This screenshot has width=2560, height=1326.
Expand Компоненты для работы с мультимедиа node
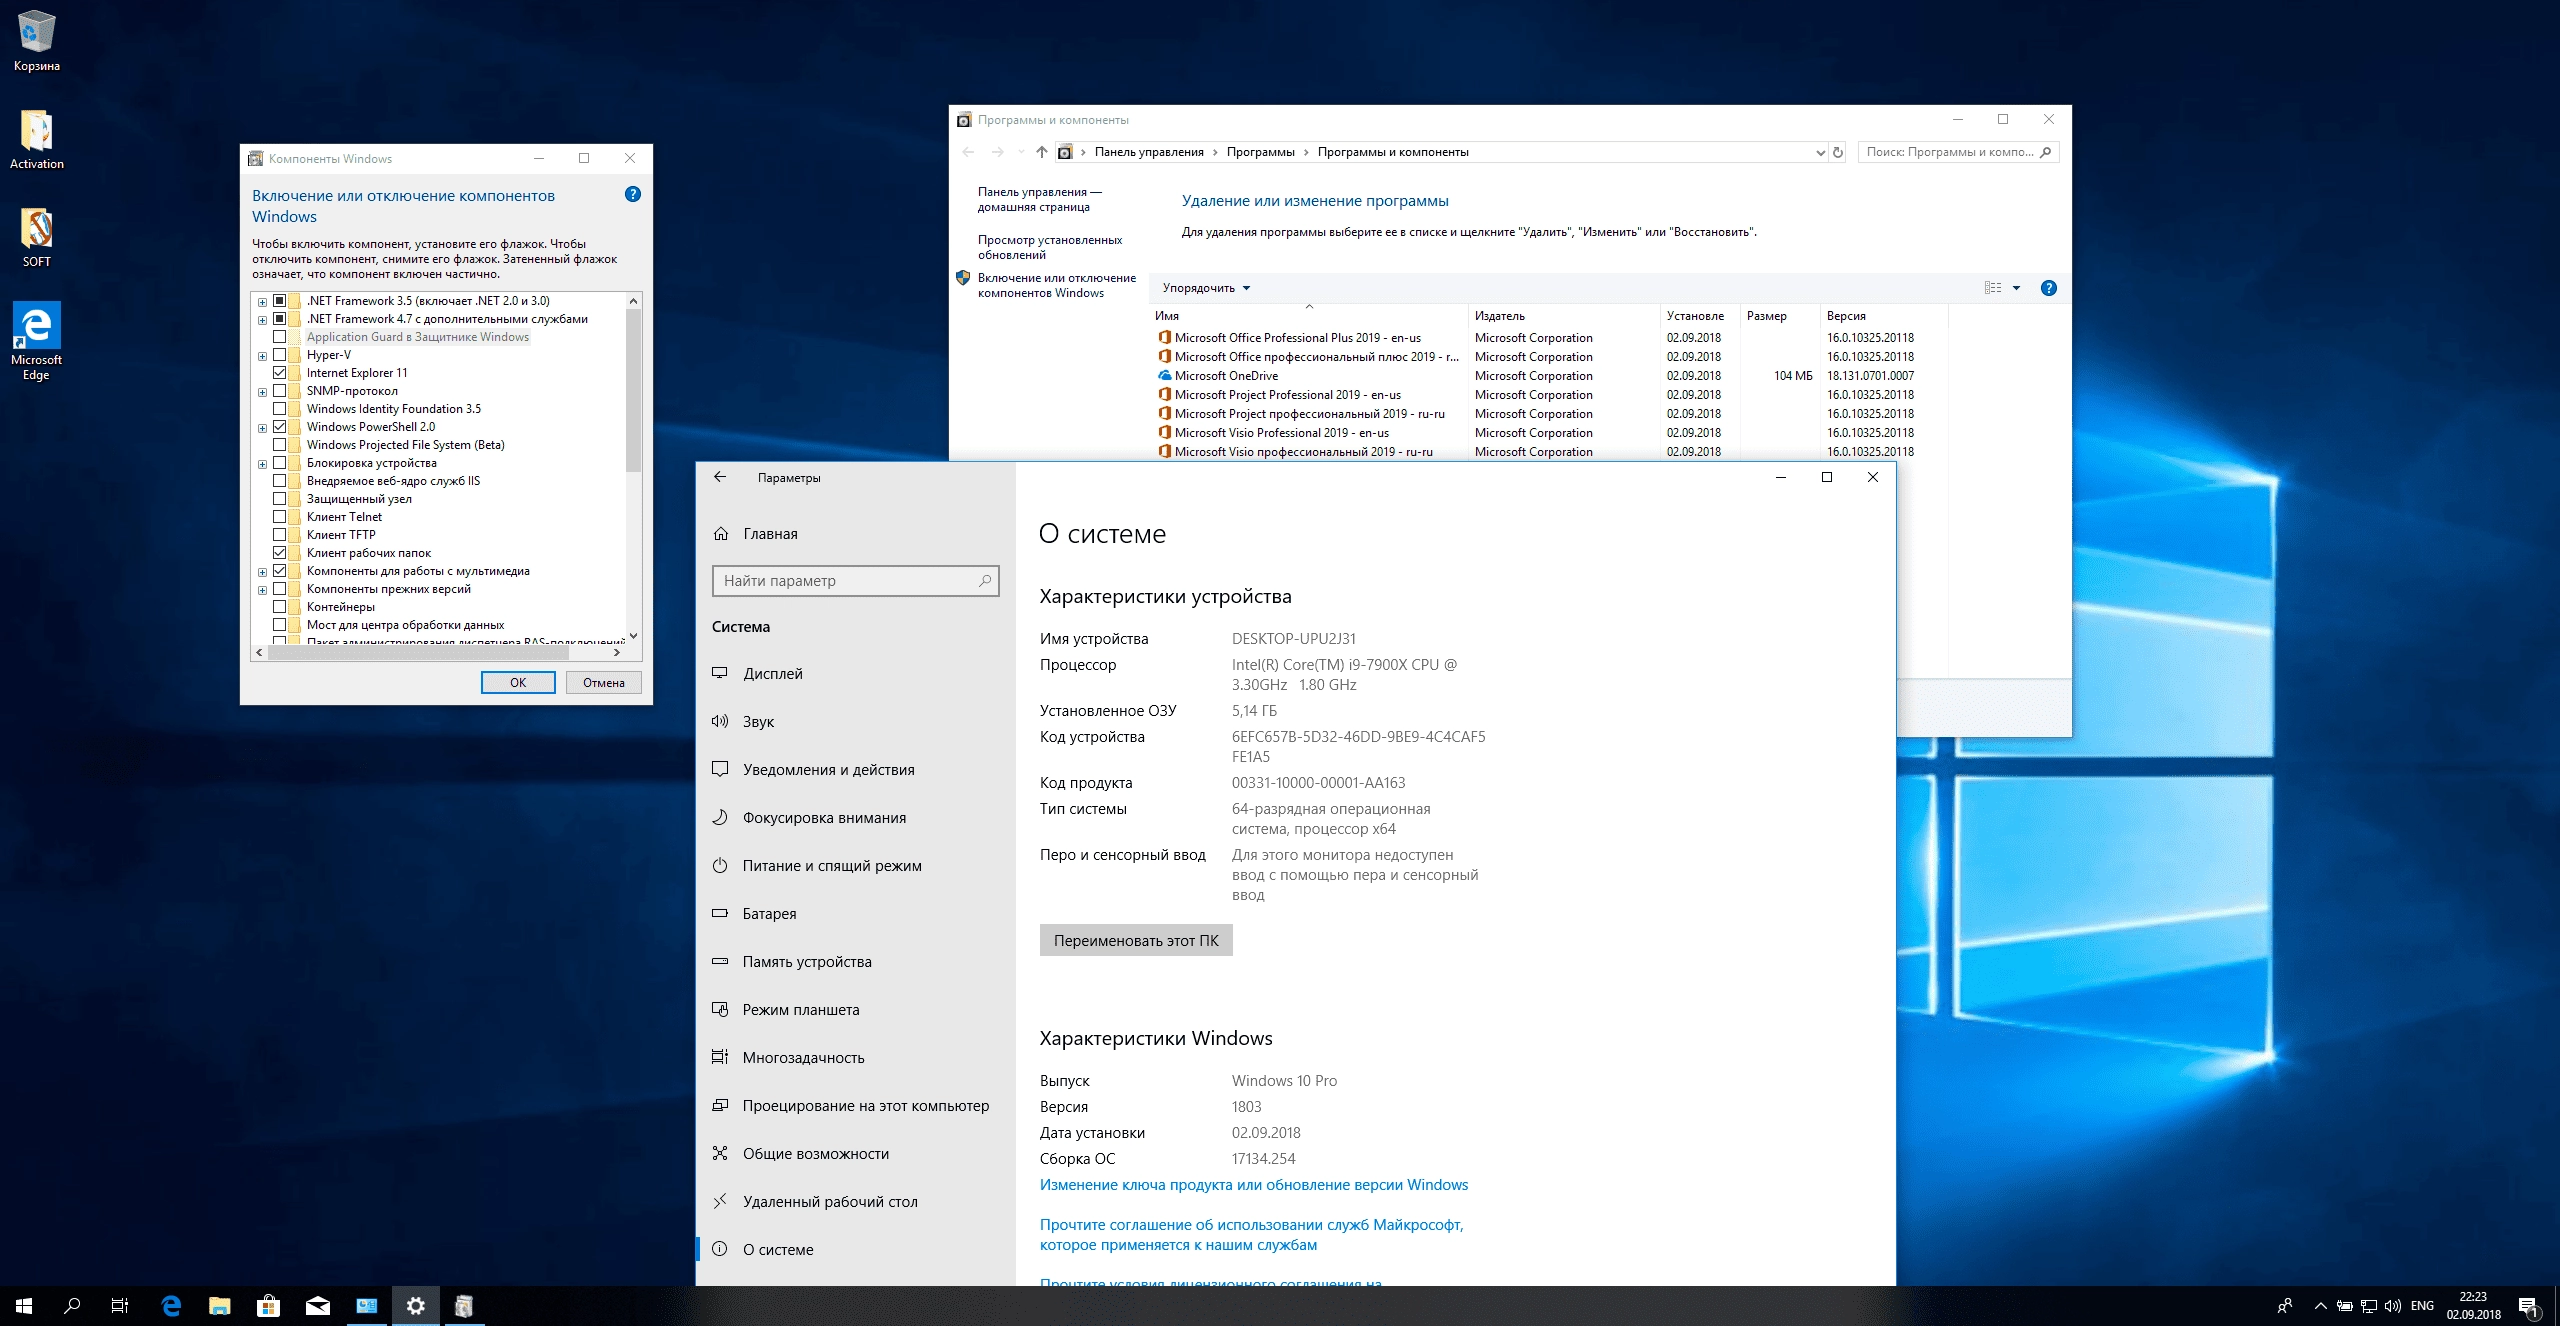(x=262, y=572)
